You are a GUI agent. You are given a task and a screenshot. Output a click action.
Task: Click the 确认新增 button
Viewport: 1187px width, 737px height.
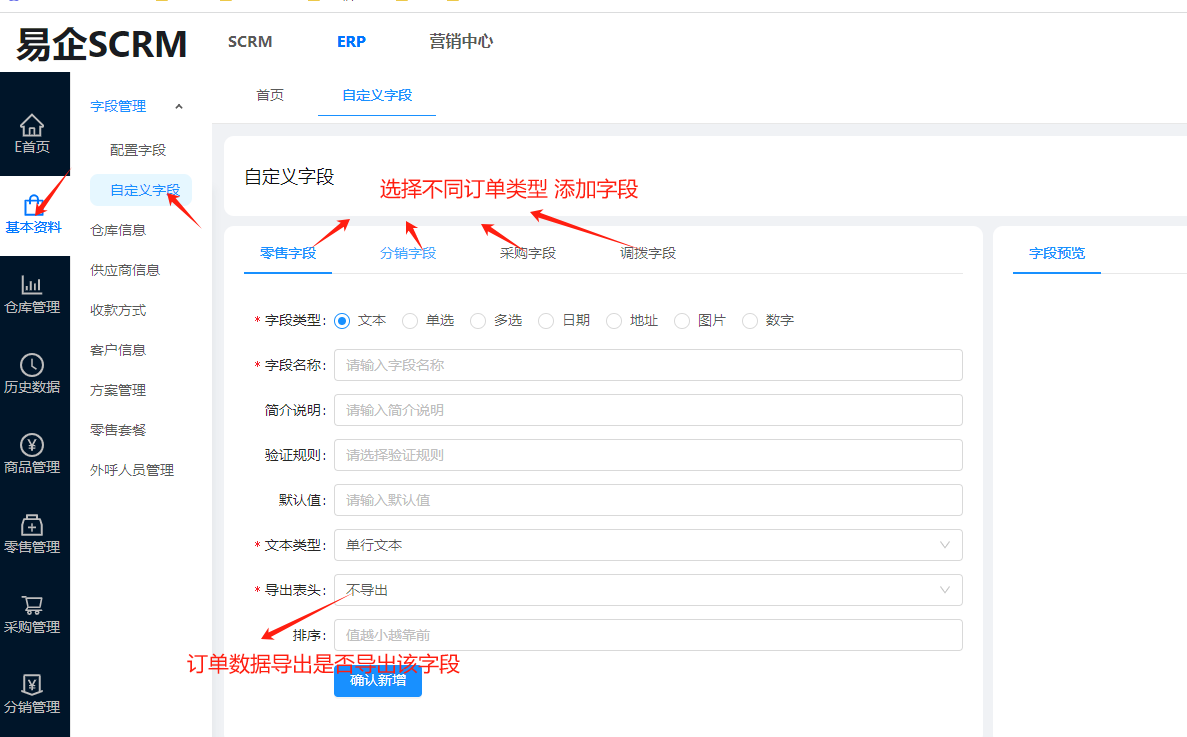click(378, 680)
